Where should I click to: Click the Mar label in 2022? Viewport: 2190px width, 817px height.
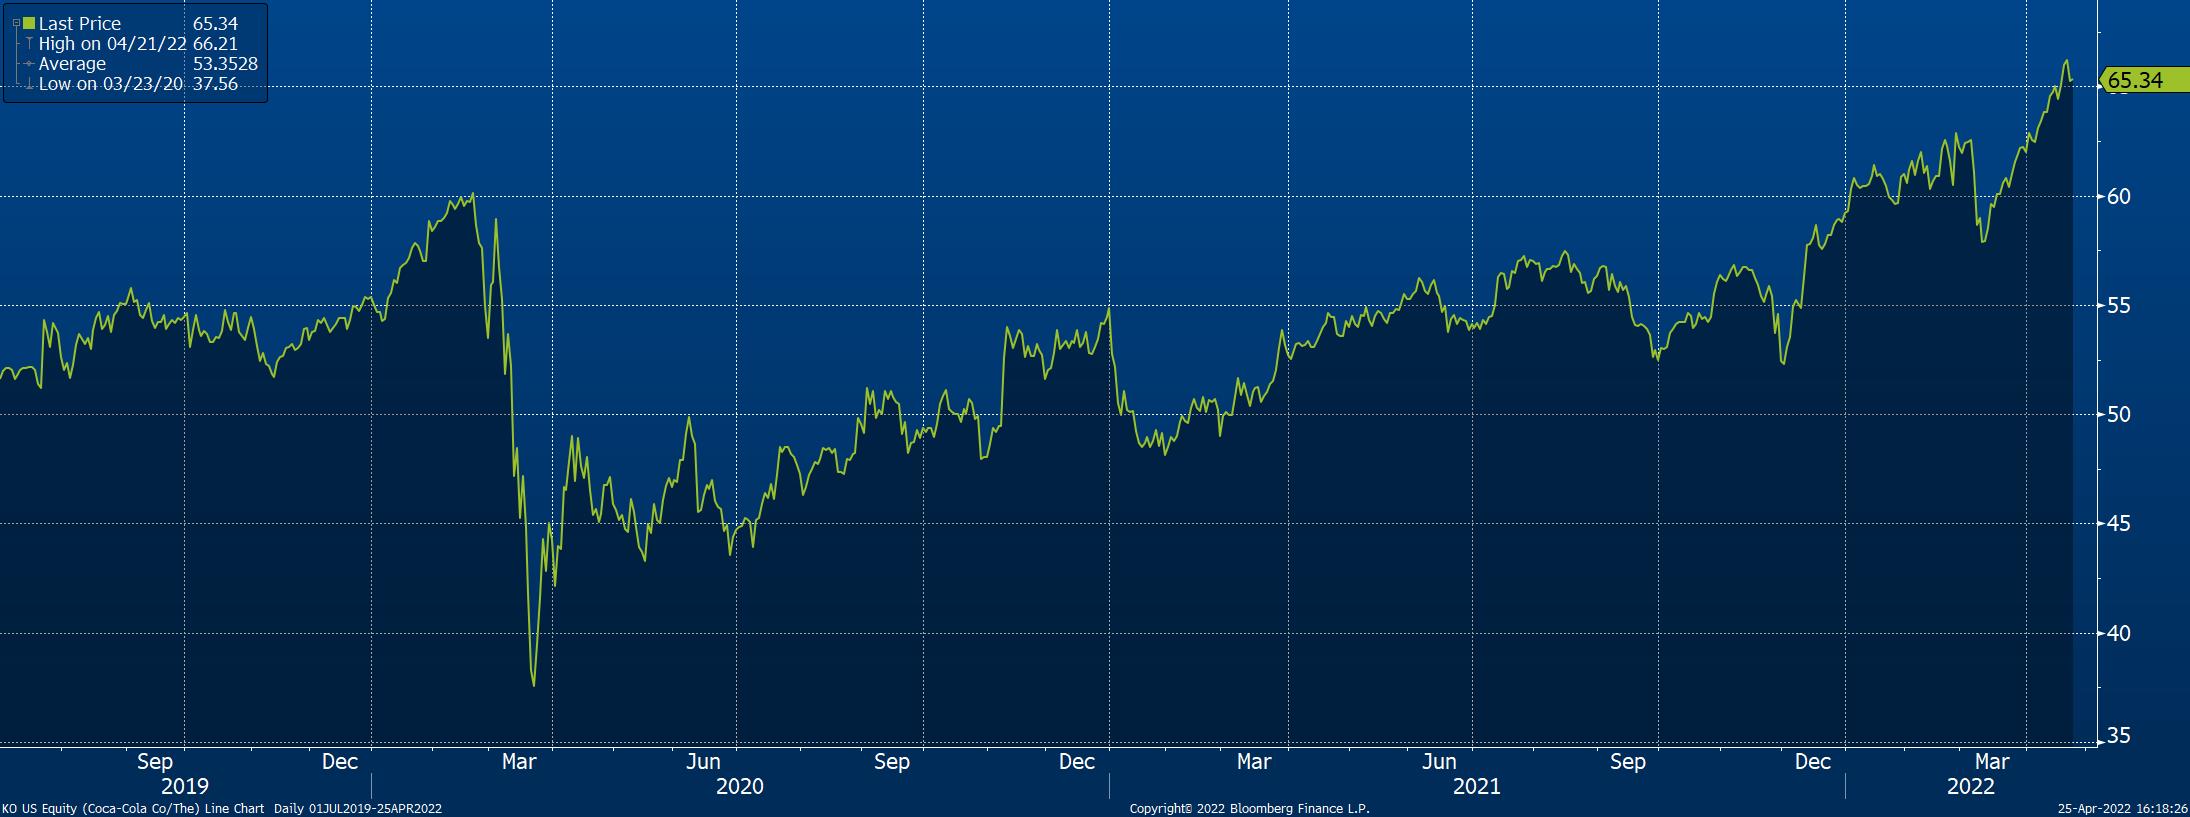click(x=1993, y=762)
